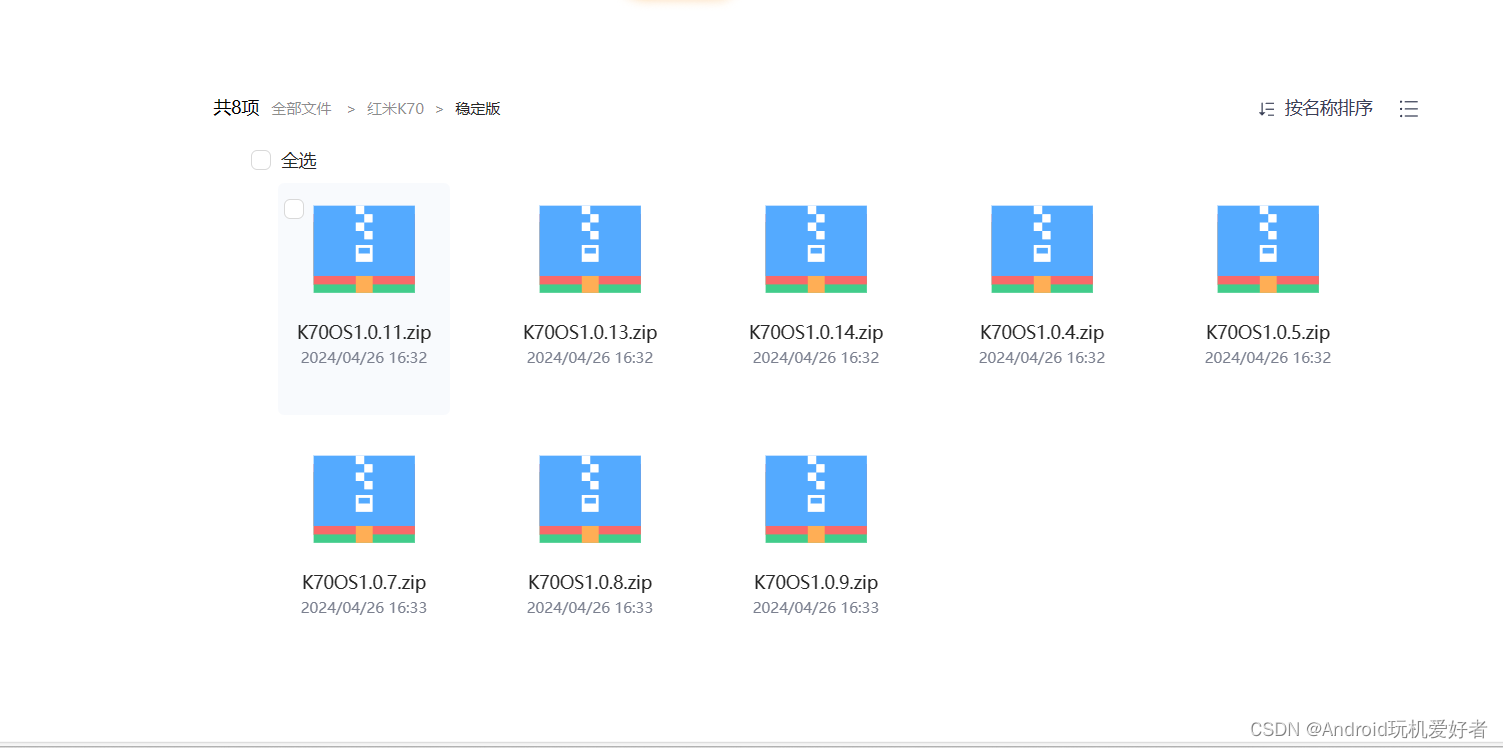Click the date under K70OS1.0.9.zip
Viewport: 1503px width, 748px height.
tap(816, 608)
